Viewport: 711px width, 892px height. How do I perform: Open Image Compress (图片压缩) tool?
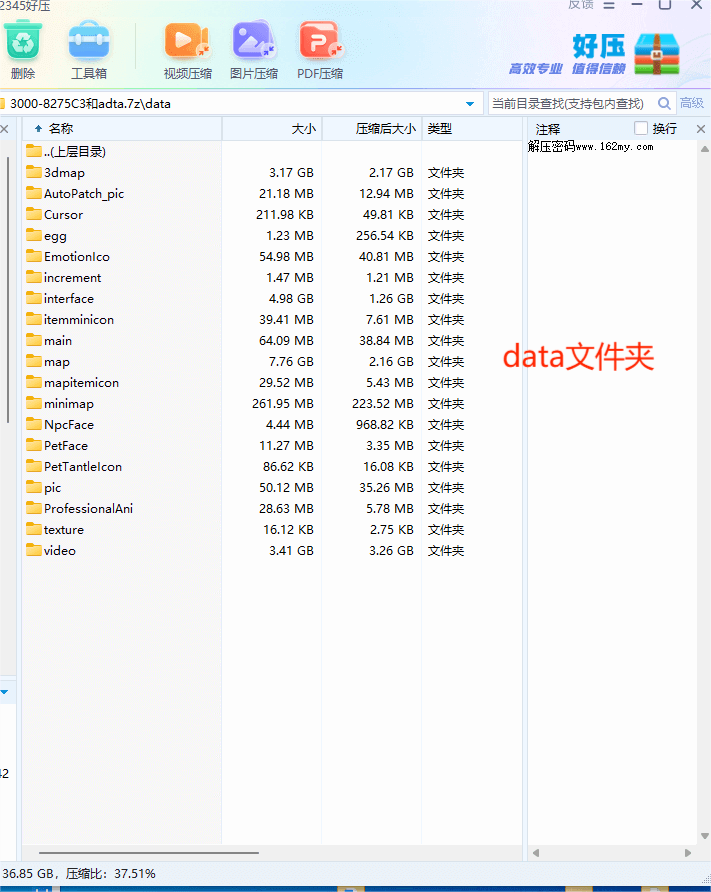254,42
